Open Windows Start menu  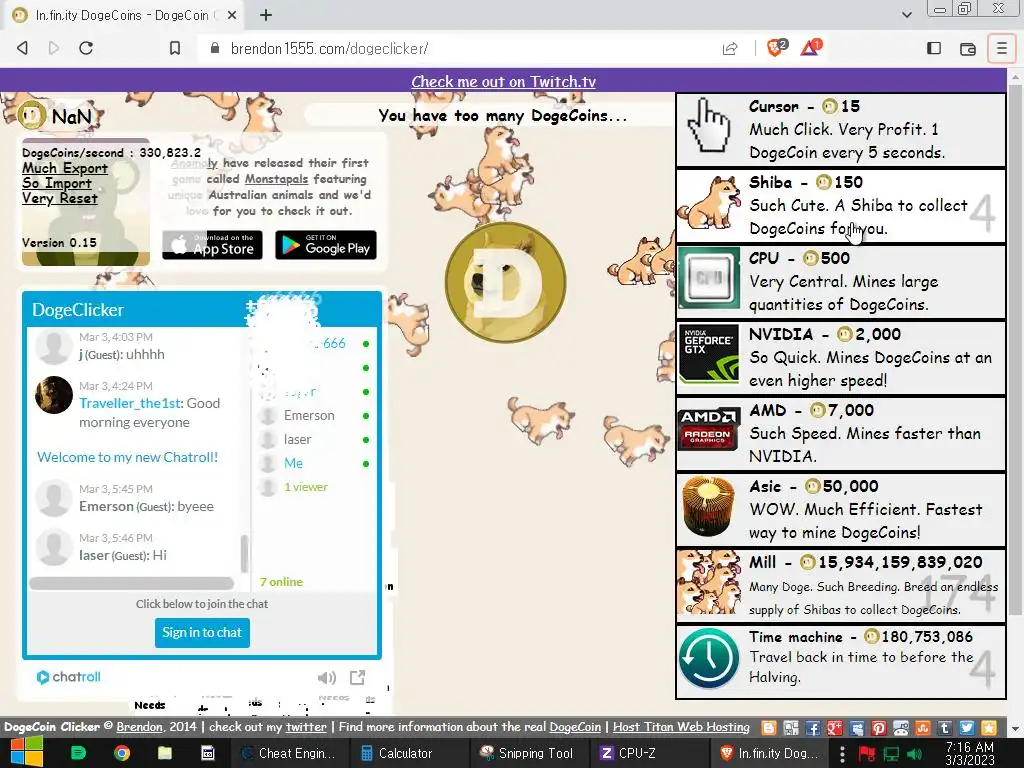coord(25,753)
